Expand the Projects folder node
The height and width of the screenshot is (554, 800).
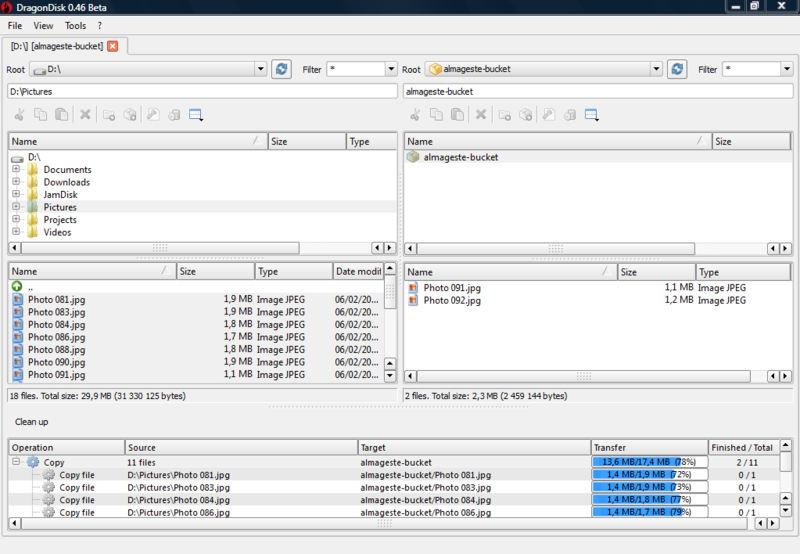pyautogui.click(x=16, y=219)
